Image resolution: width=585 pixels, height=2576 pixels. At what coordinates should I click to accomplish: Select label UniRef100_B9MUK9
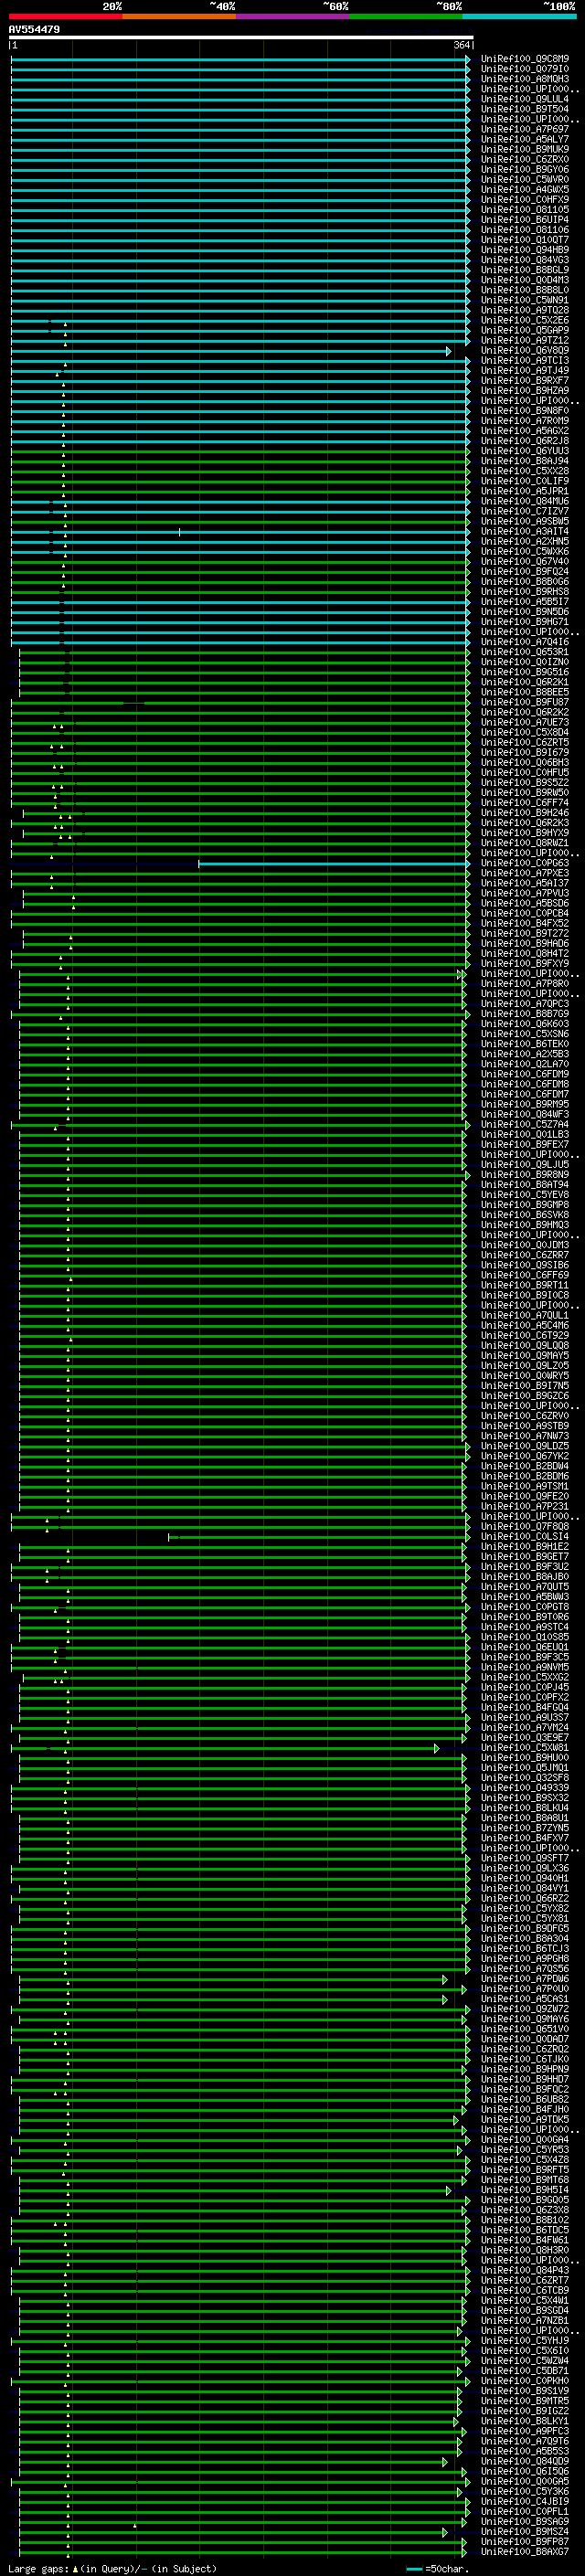[x=525, y=149]
